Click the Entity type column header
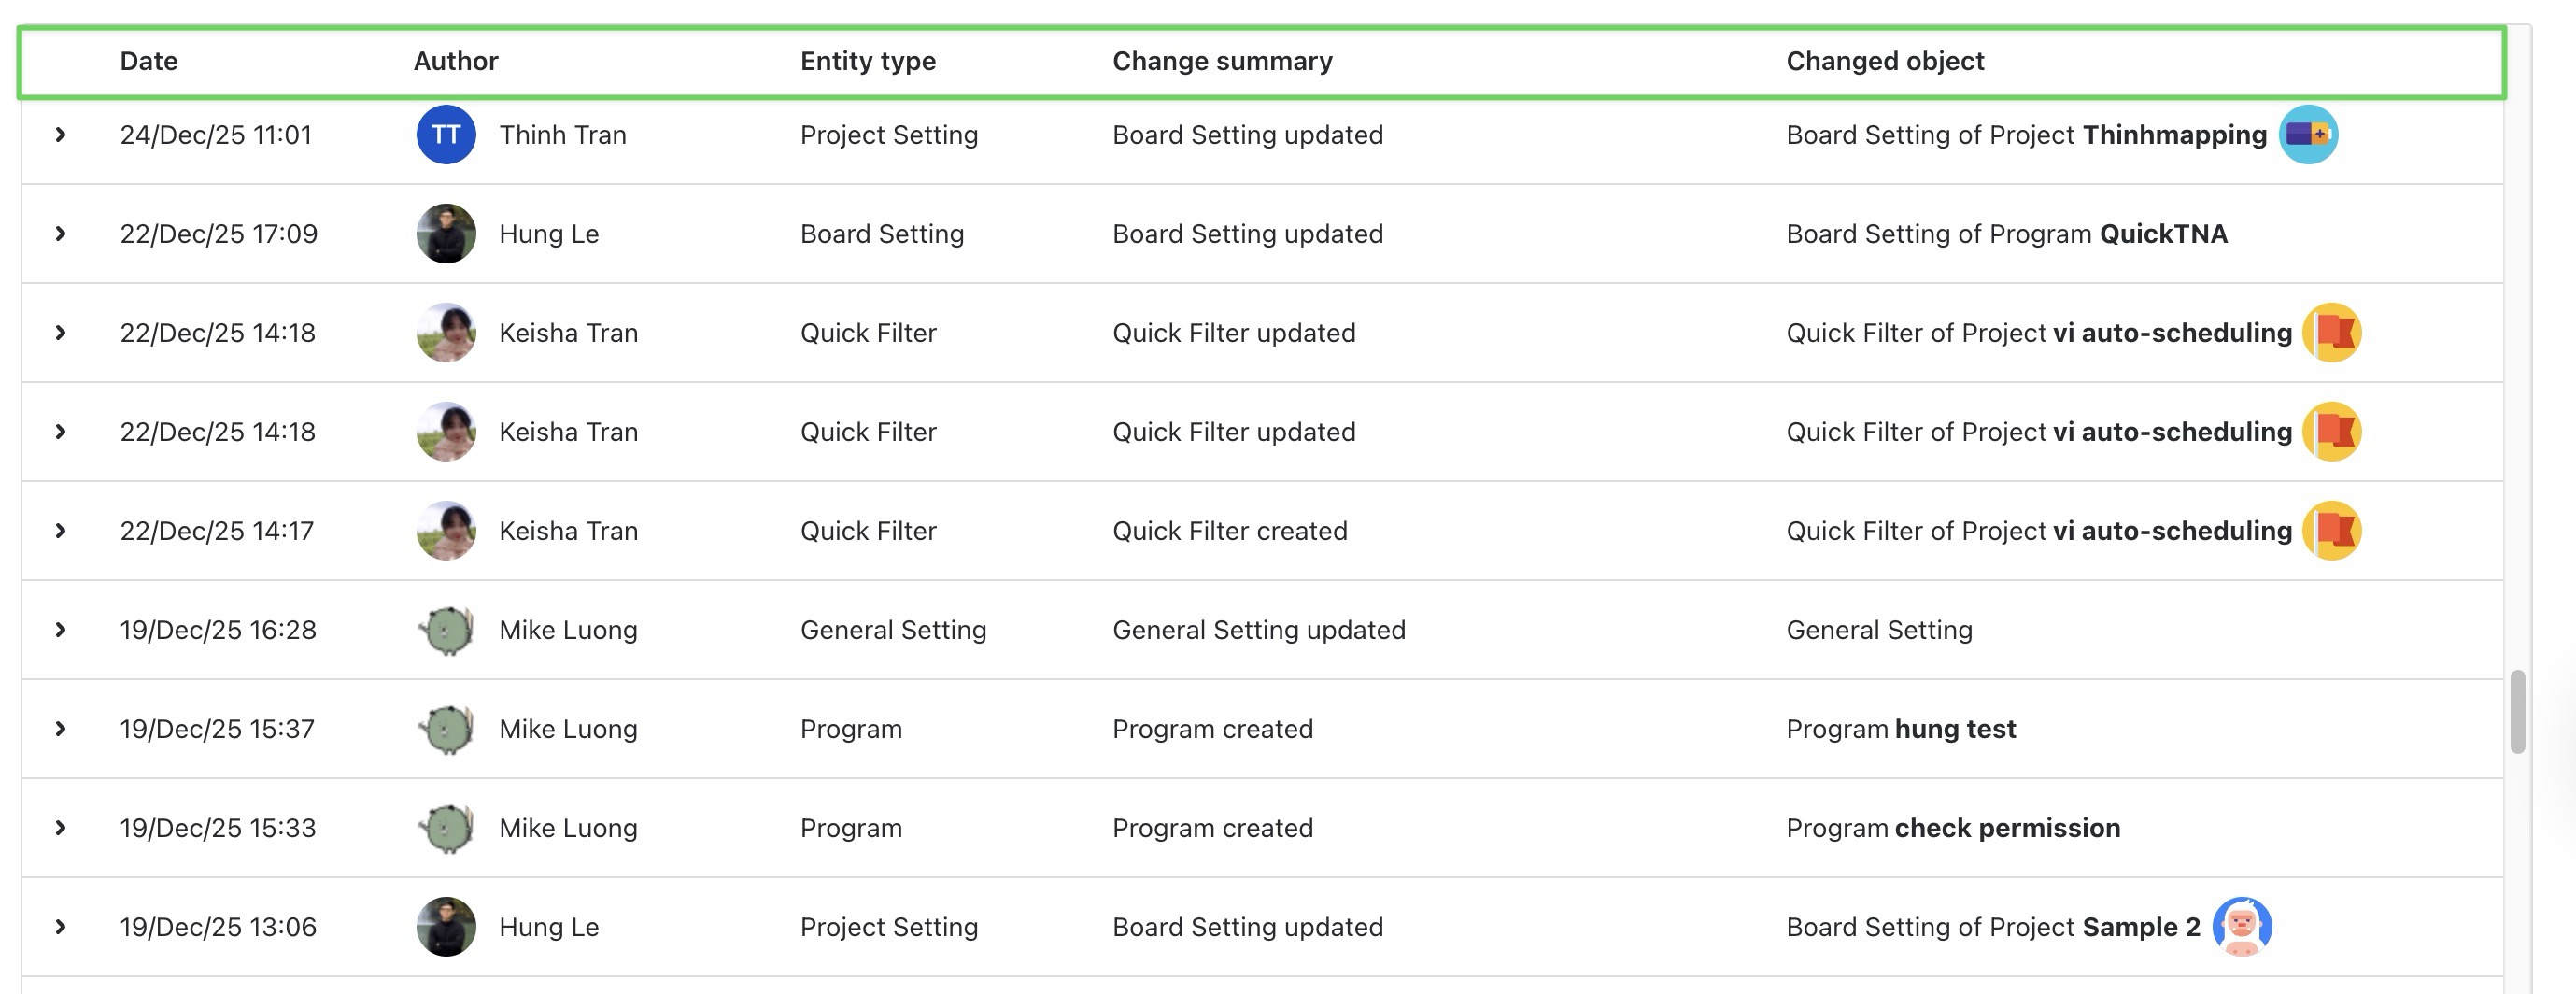The image size is (2576, 994). (868, 61)
